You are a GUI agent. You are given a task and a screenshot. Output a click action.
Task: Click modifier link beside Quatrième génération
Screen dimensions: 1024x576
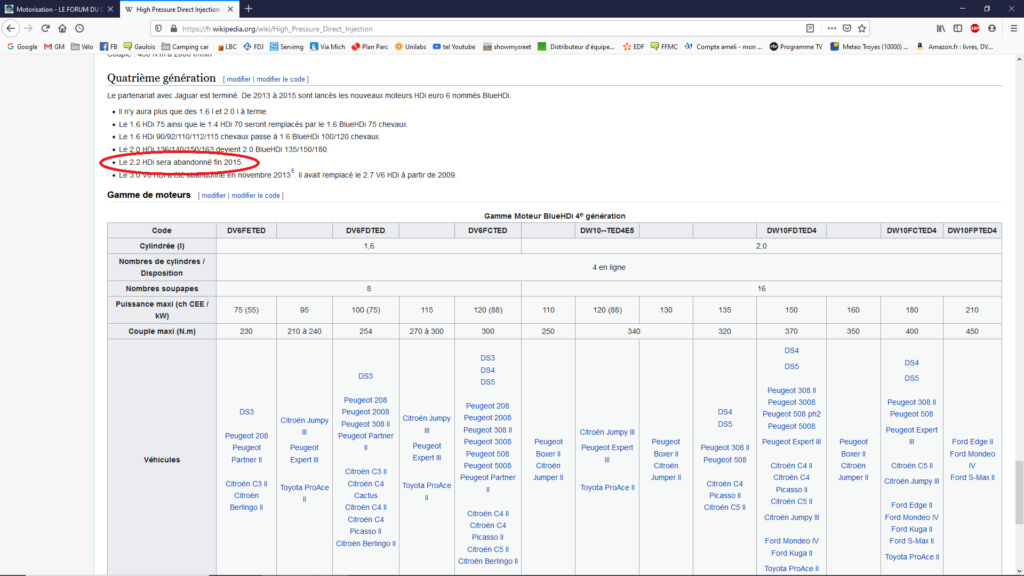(238, 79)
